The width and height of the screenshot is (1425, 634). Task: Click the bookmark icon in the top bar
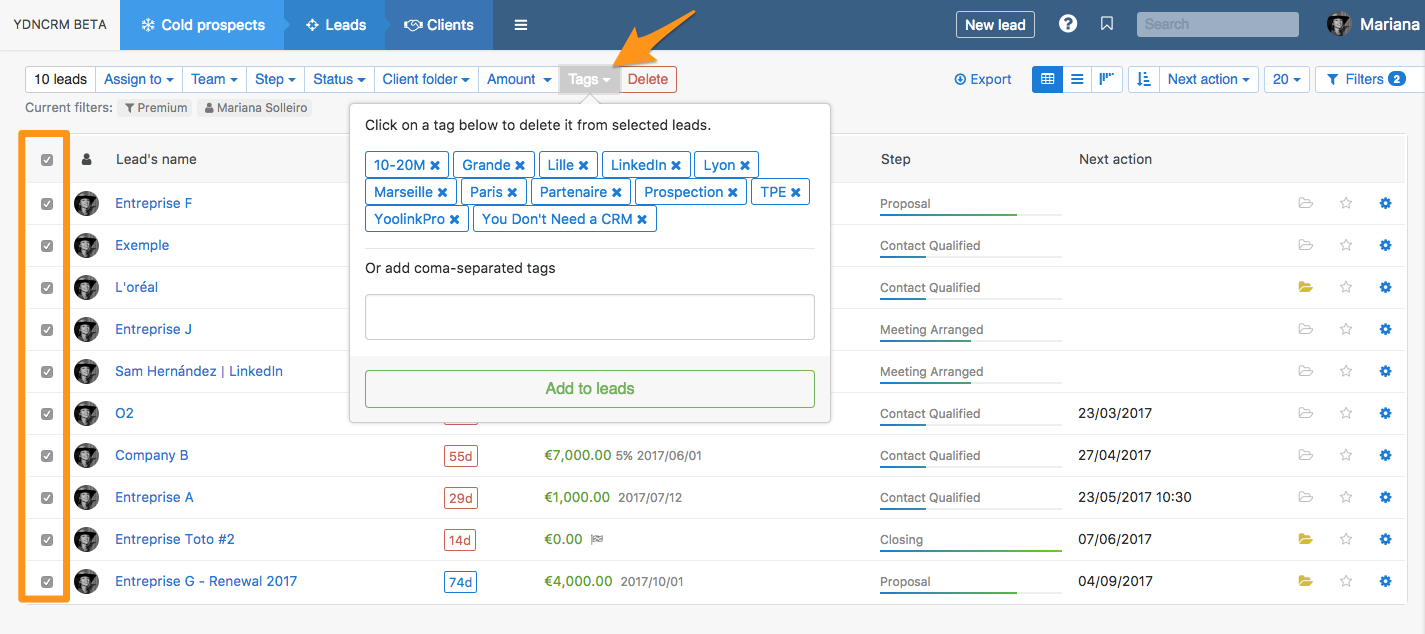(x=1106, y=23)
